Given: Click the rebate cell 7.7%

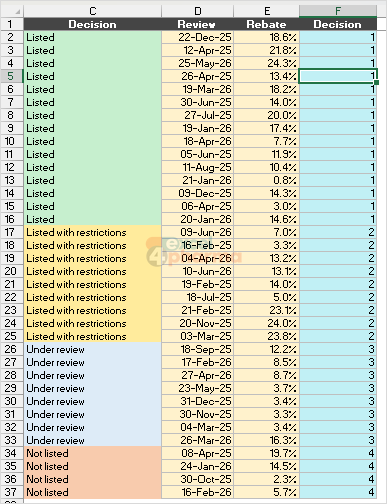Looking at the screenshot, I should [x=266, y=141].
